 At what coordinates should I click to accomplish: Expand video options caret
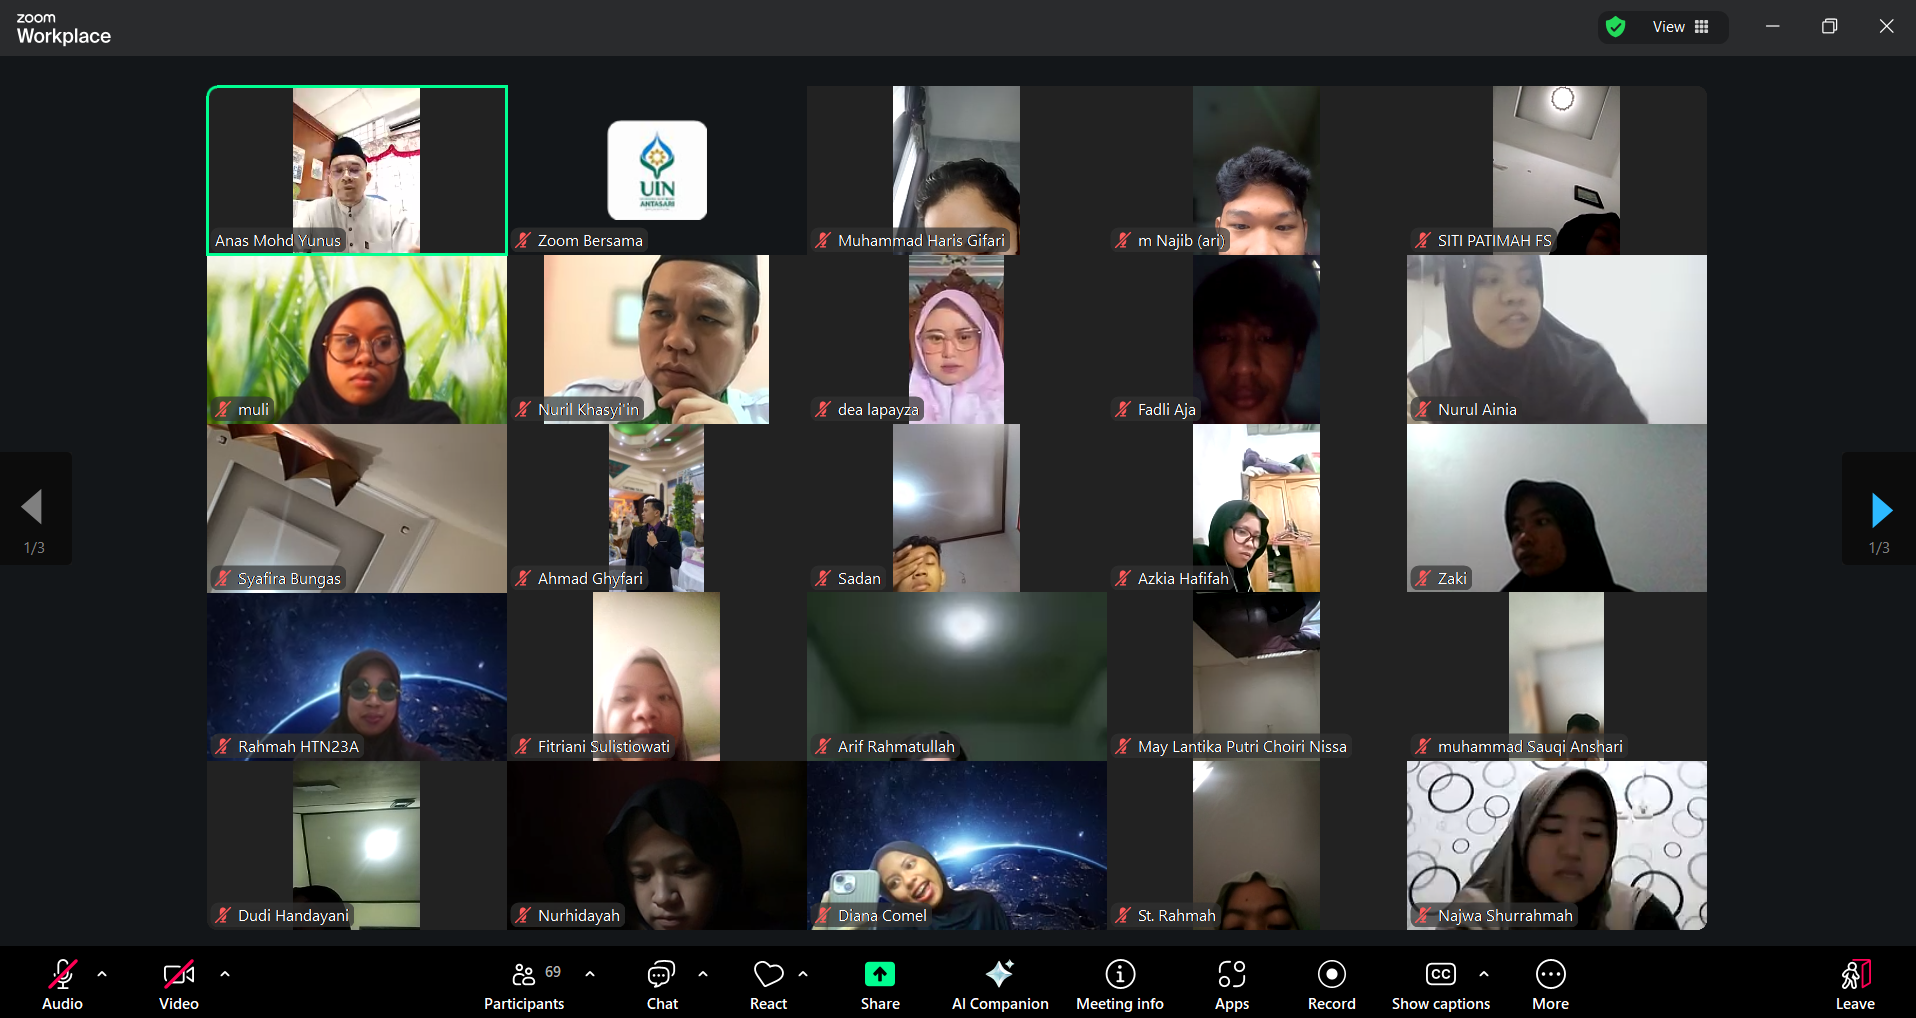(x=225, y=974)
